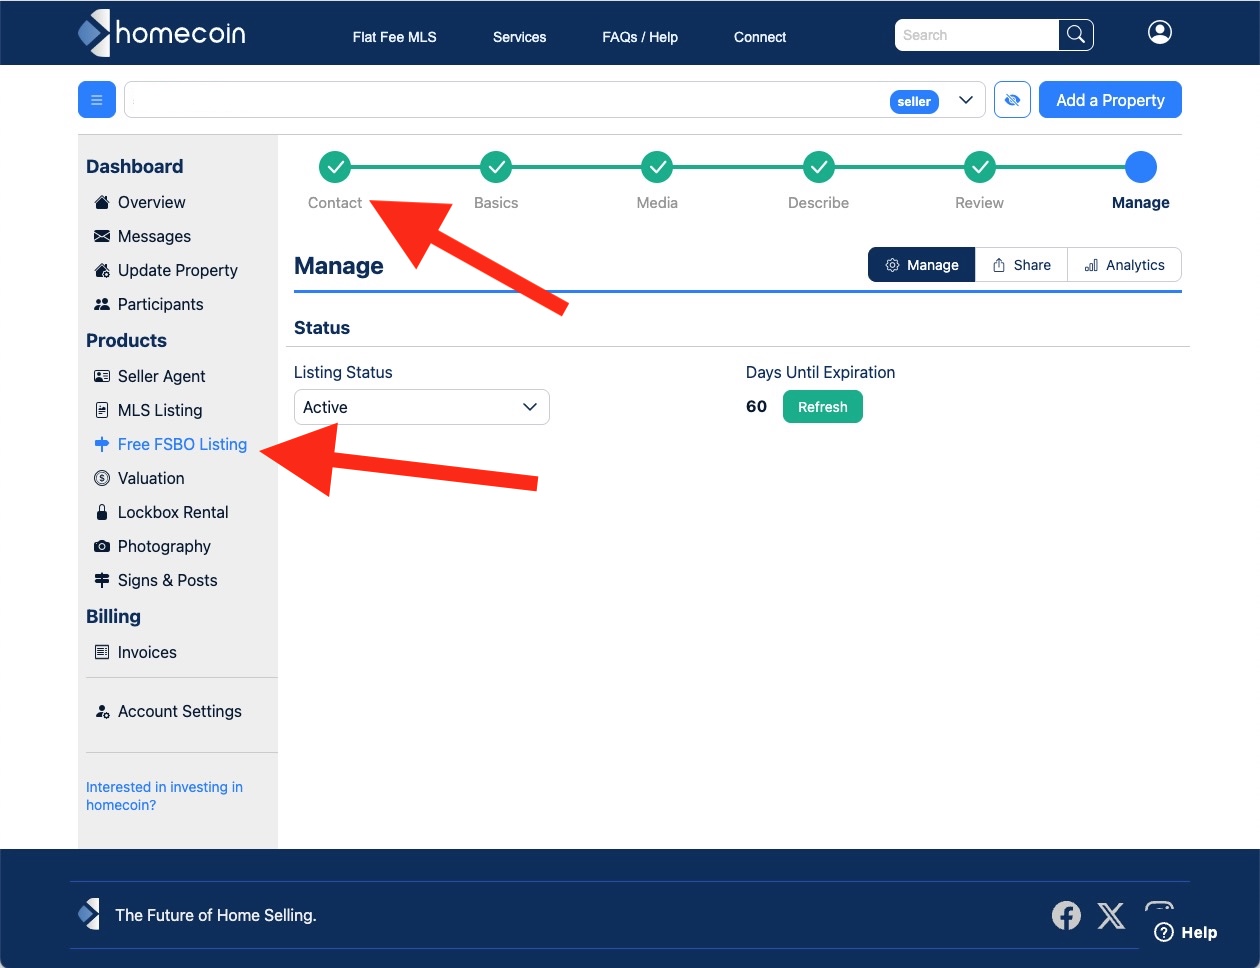1260x968 pixels.
Task: Click the Add a Property button
Action: point(1110,100)
